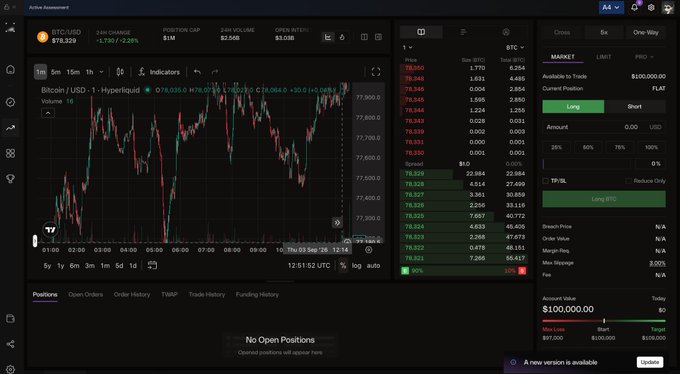This screenshot has width=680, height=374.
Task: Select the line chart view icon
Action: click(328, 37)
